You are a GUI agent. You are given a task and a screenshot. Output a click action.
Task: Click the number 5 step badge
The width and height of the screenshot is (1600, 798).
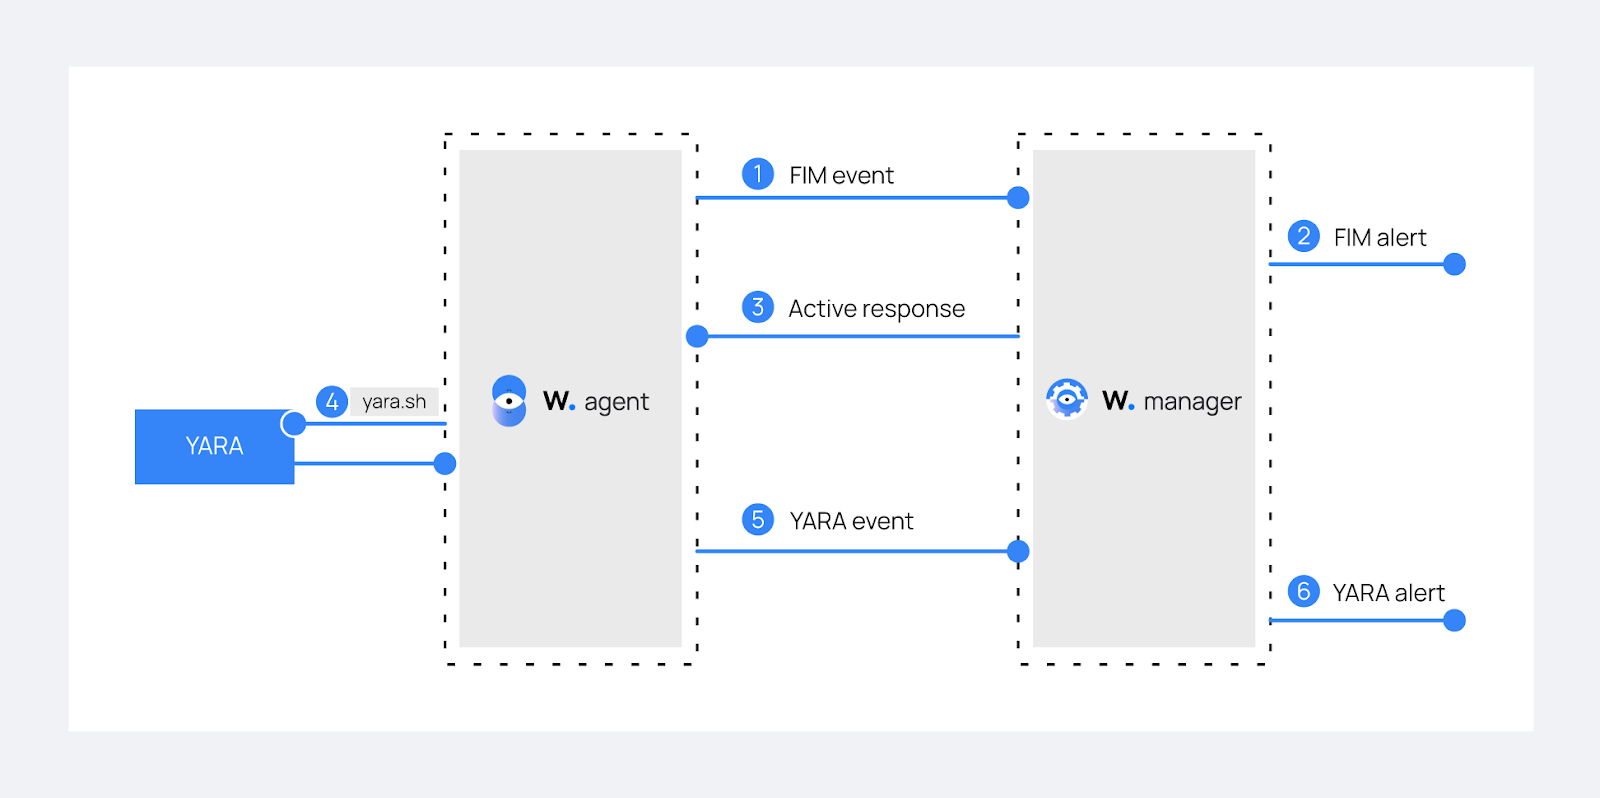coord(758,520)
